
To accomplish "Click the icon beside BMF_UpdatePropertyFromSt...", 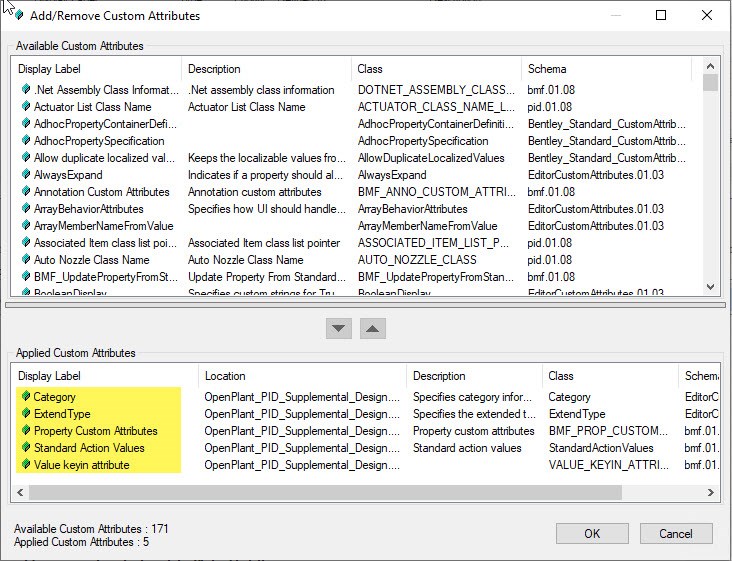I will 26,277.
